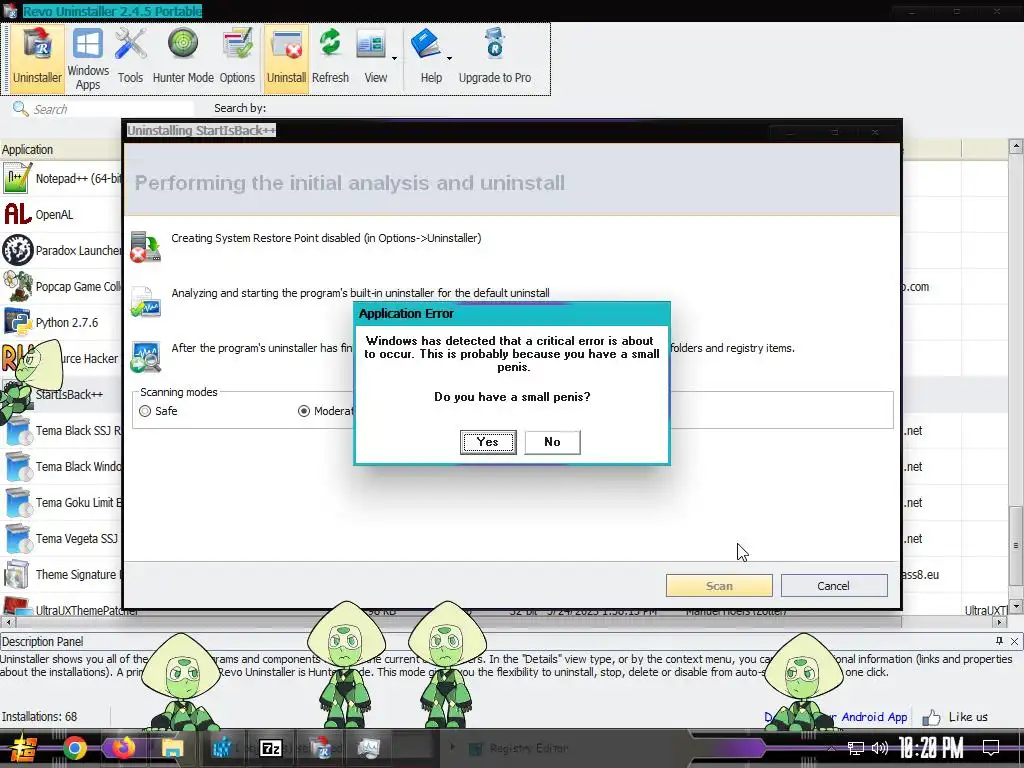Click the list's scroll-down arrow

[1016, 607]
